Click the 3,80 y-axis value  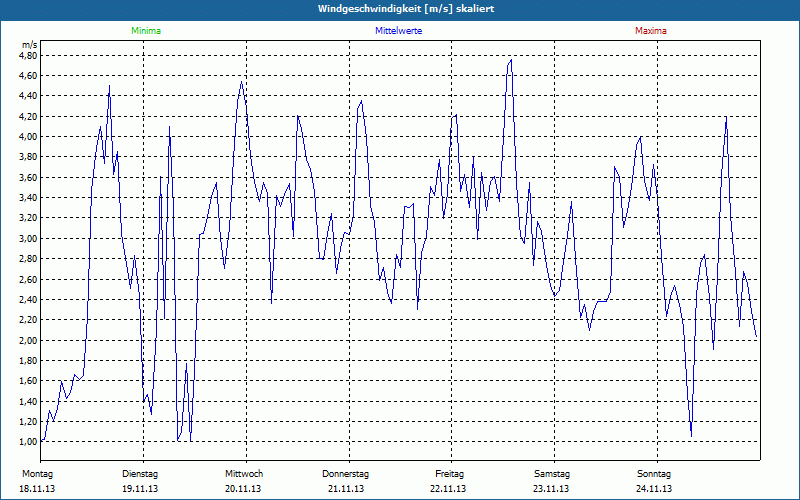click(28, 157)
